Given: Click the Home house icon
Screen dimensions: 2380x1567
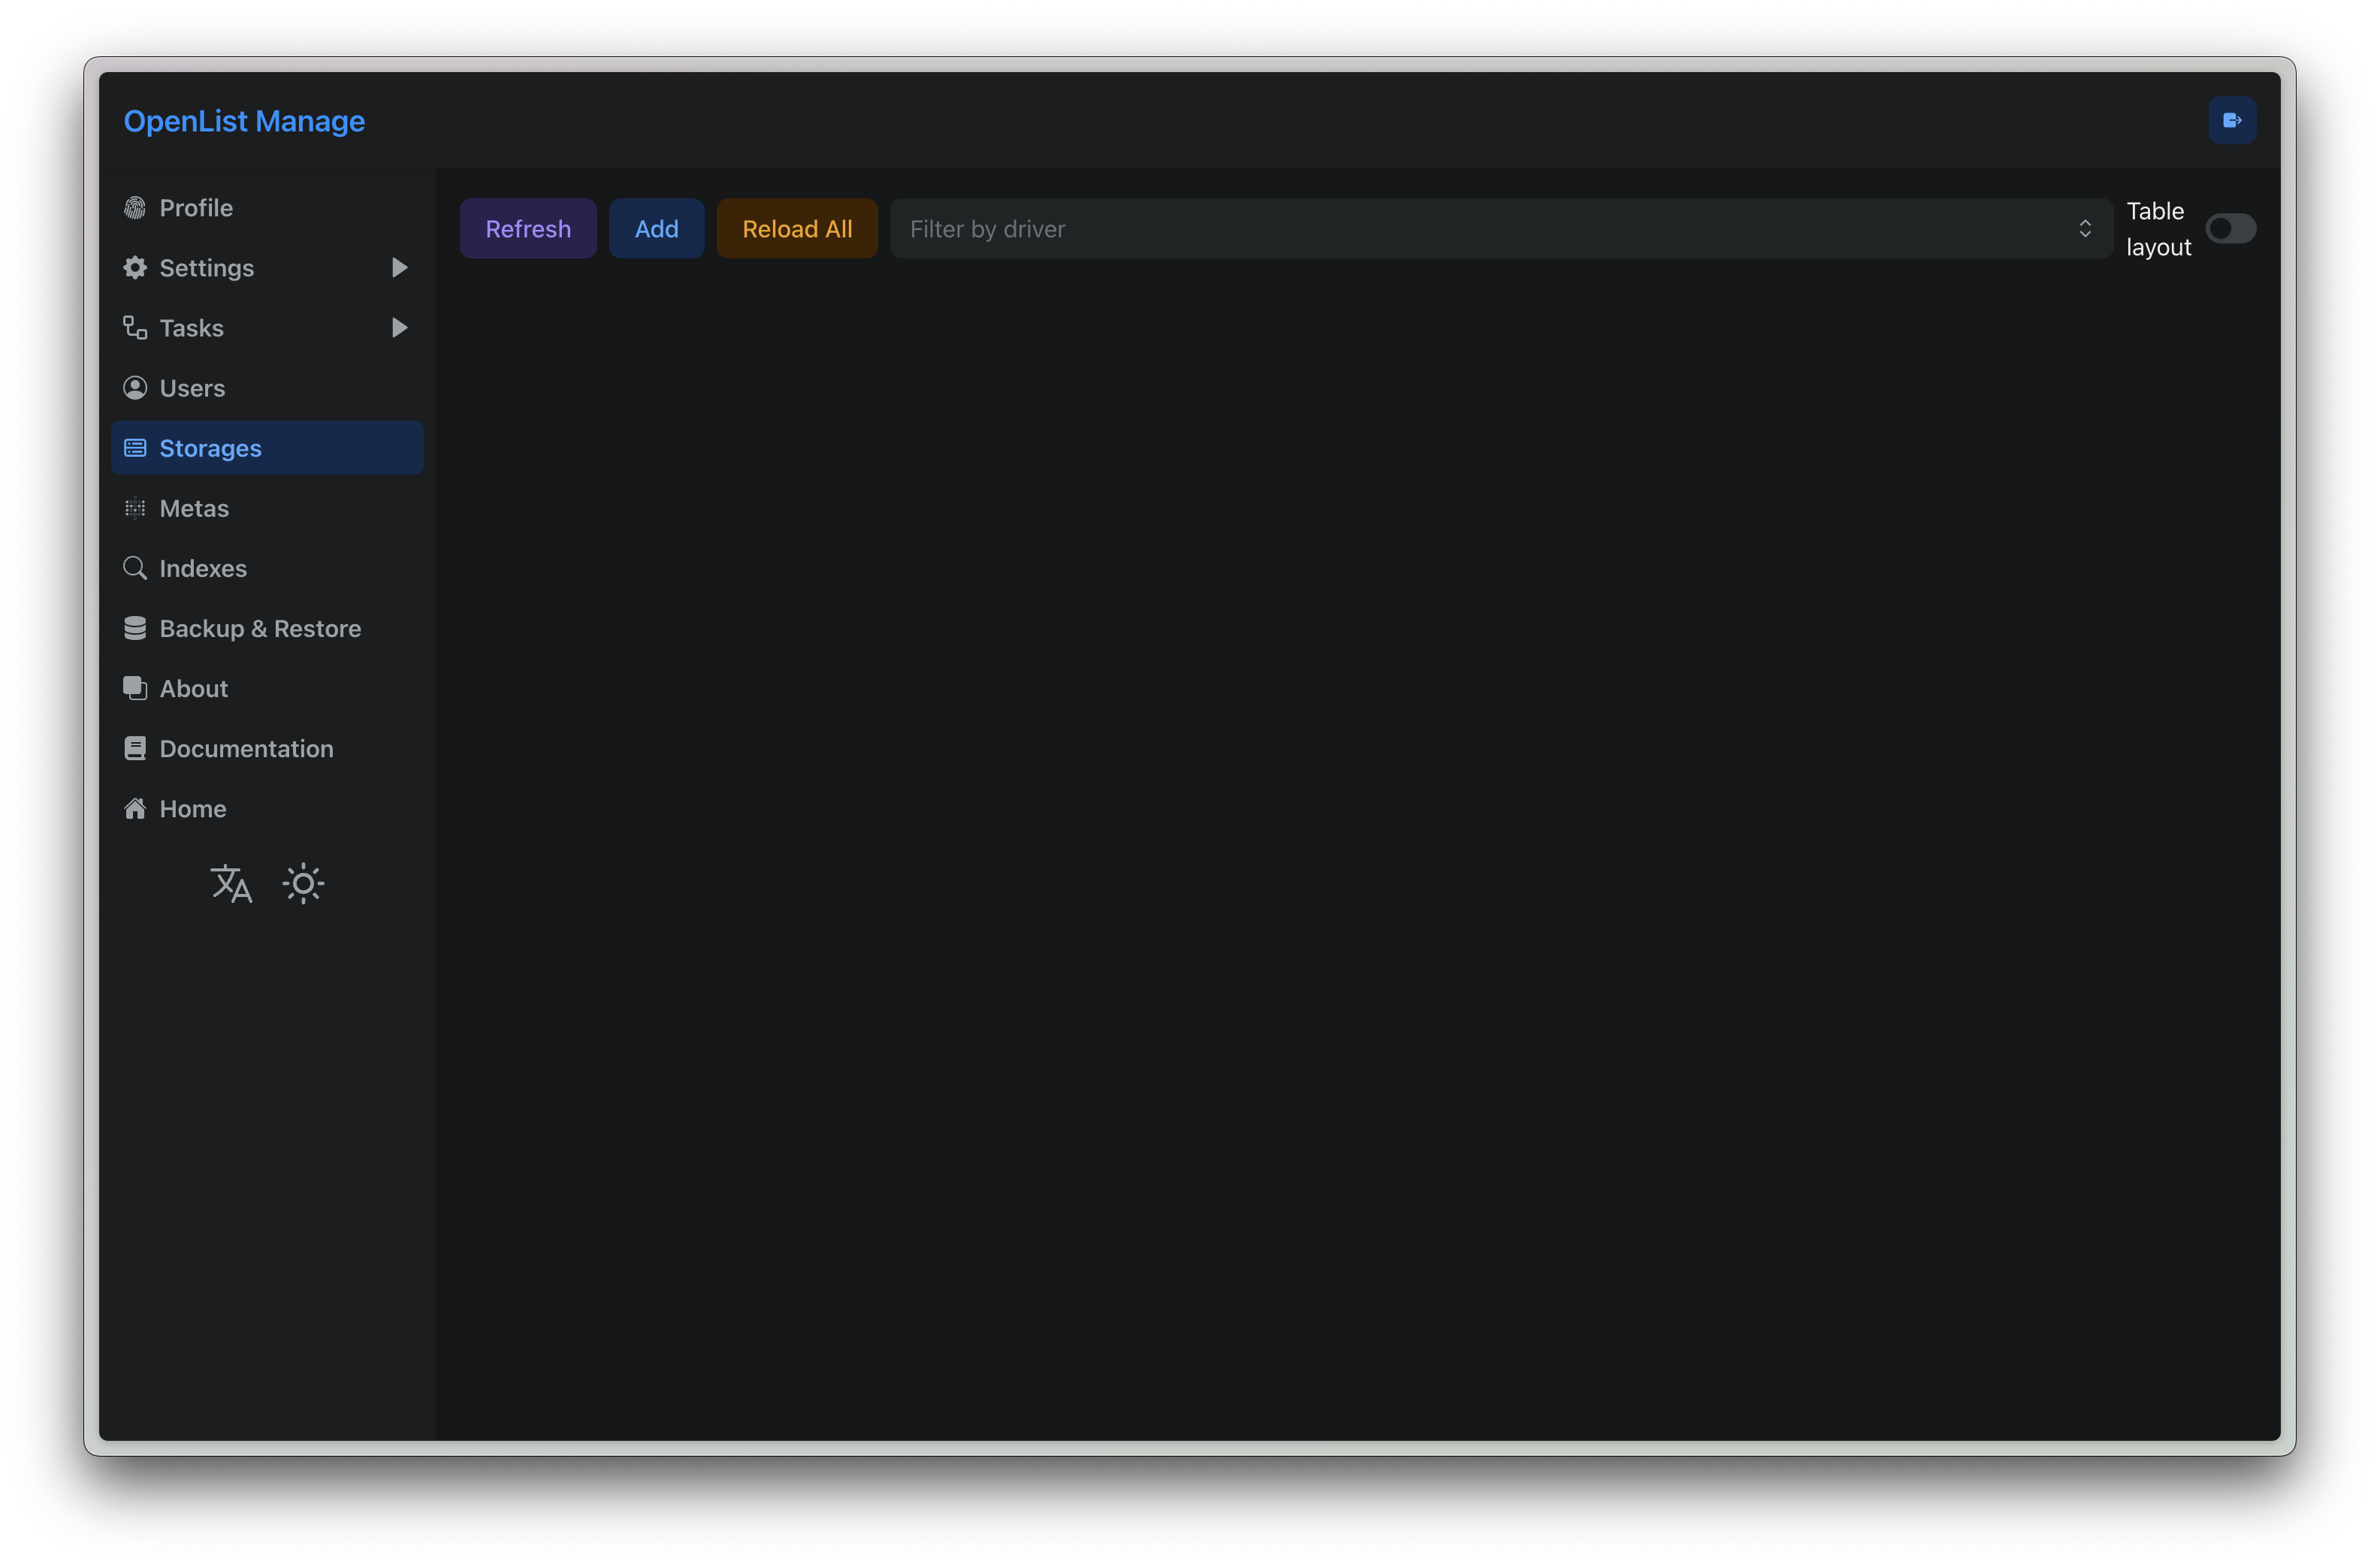Looking at the screenshot, I should [x=135, y=808].
